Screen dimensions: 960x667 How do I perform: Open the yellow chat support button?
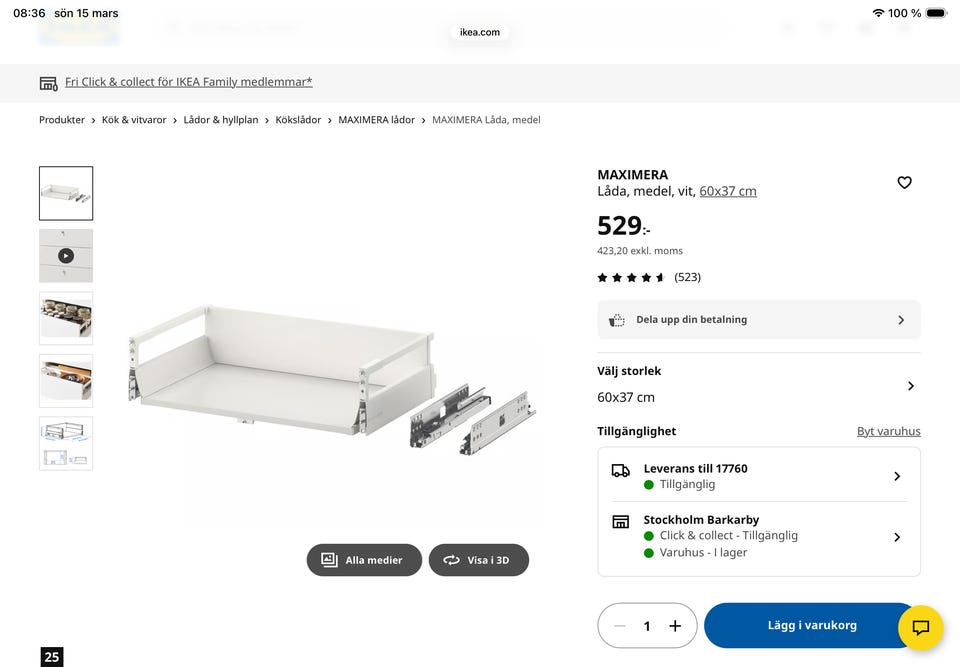click(921, 628)
